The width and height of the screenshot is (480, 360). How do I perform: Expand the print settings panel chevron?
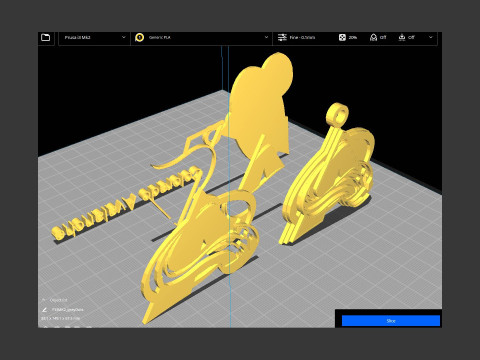[431, 37]
